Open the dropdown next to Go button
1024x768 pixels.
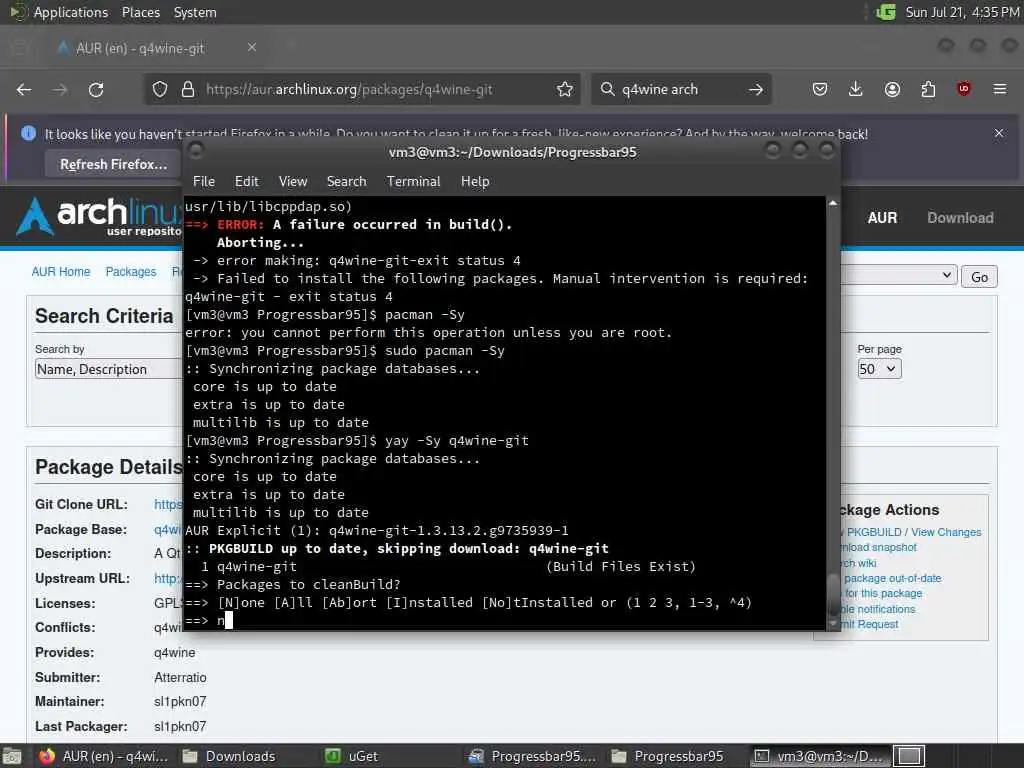pyautogui.click(x=899, y=276)
